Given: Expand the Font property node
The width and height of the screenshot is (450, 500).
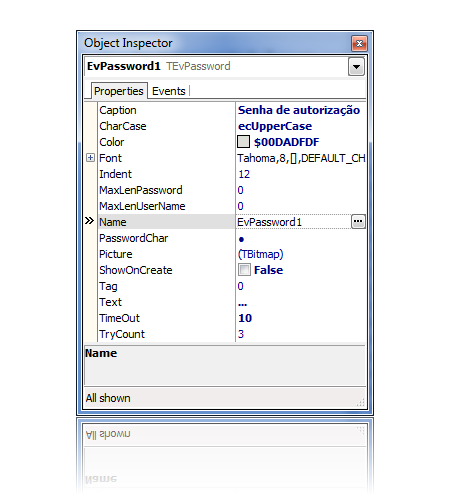Looking at the screenshot, I should click(90, 158).
